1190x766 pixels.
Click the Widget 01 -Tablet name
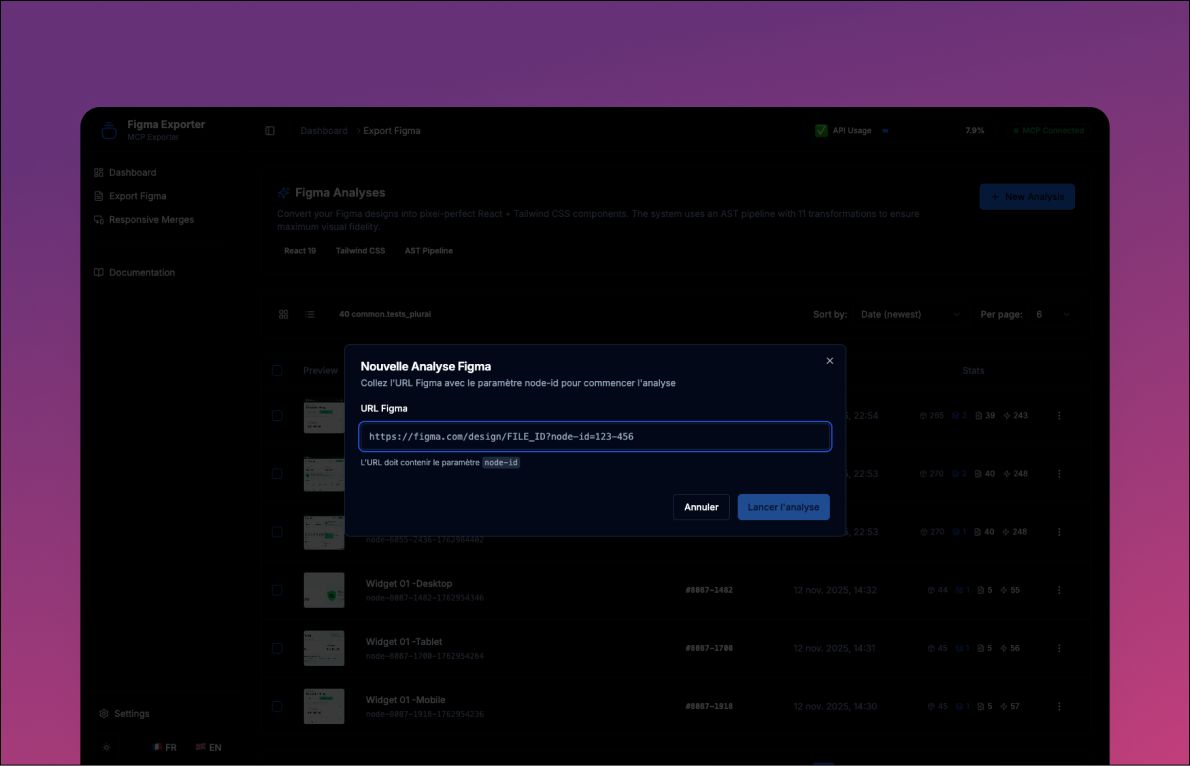404,642
